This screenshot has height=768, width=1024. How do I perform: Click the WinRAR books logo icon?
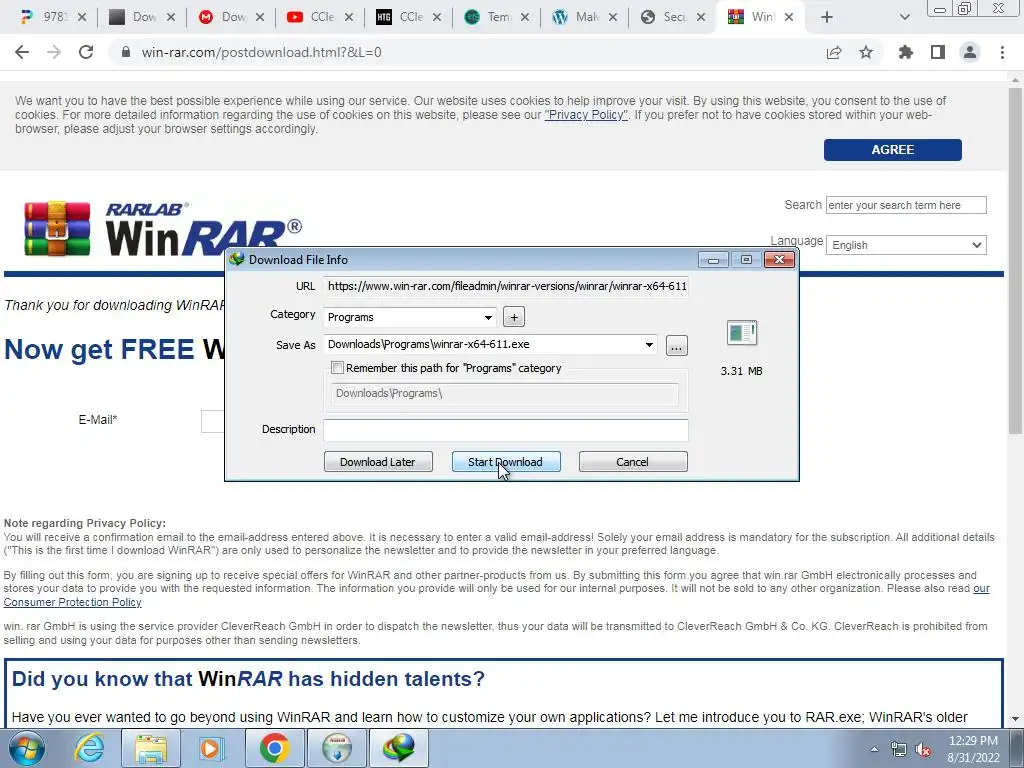pos(57,228)
